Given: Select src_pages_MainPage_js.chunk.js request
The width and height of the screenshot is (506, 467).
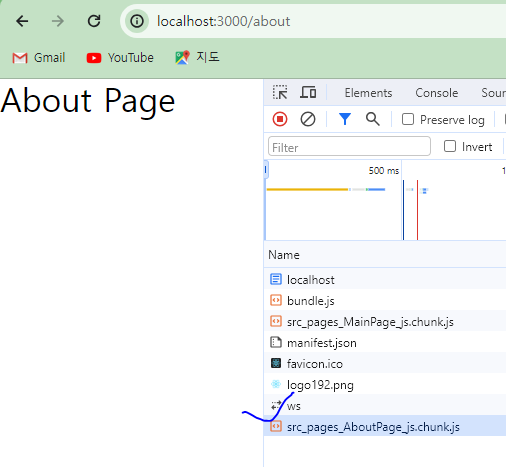Looking at the screenshot, I should (x=385, y=322).
